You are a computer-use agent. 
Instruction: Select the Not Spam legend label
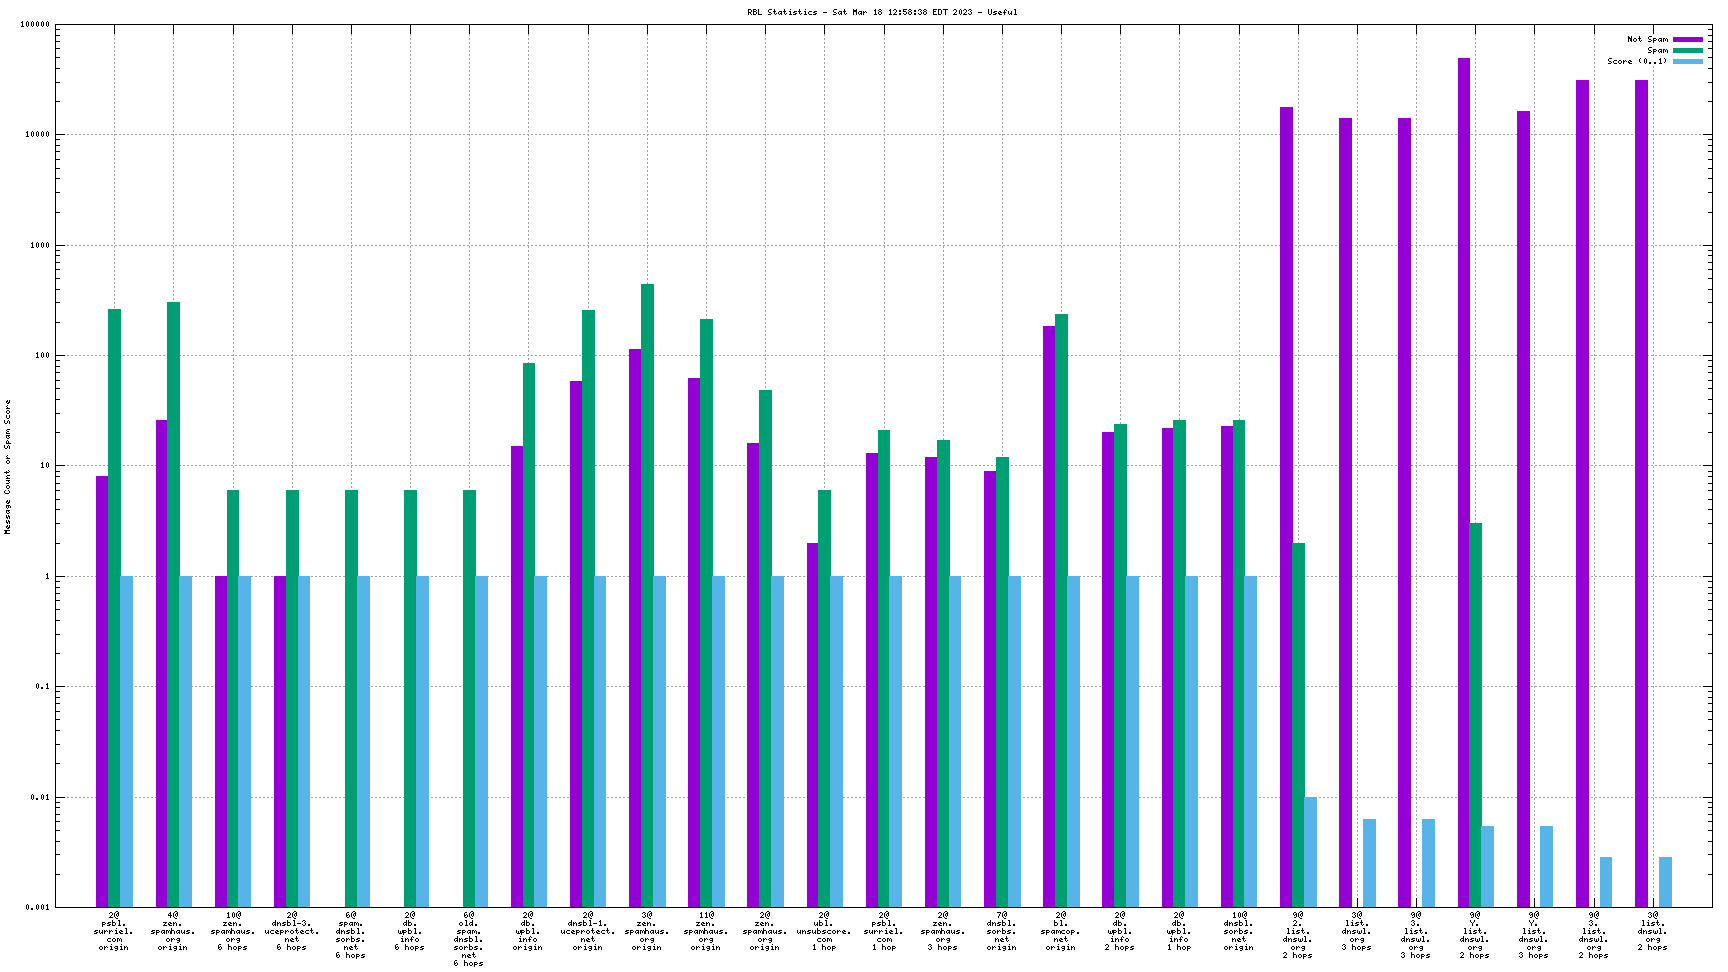click(1647, 39)
